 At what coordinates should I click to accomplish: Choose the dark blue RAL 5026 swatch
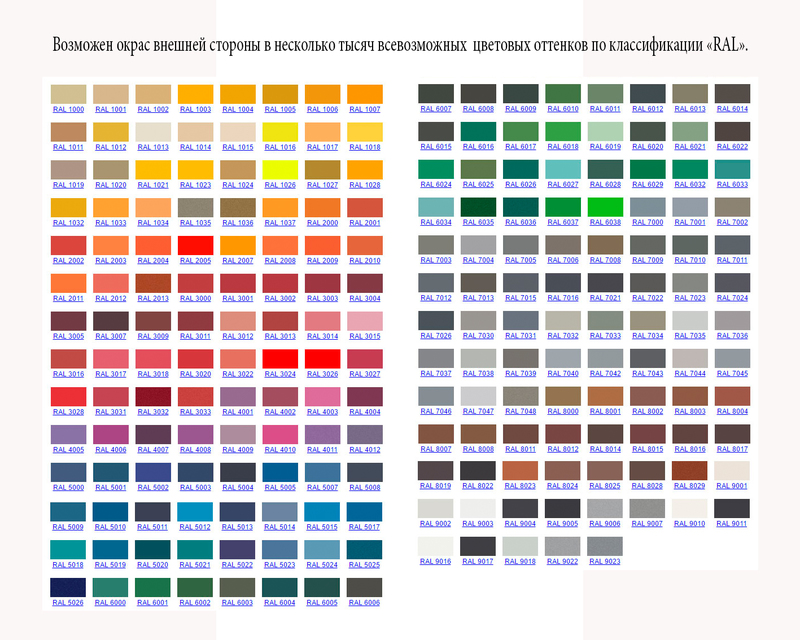[x=68, y=586]
